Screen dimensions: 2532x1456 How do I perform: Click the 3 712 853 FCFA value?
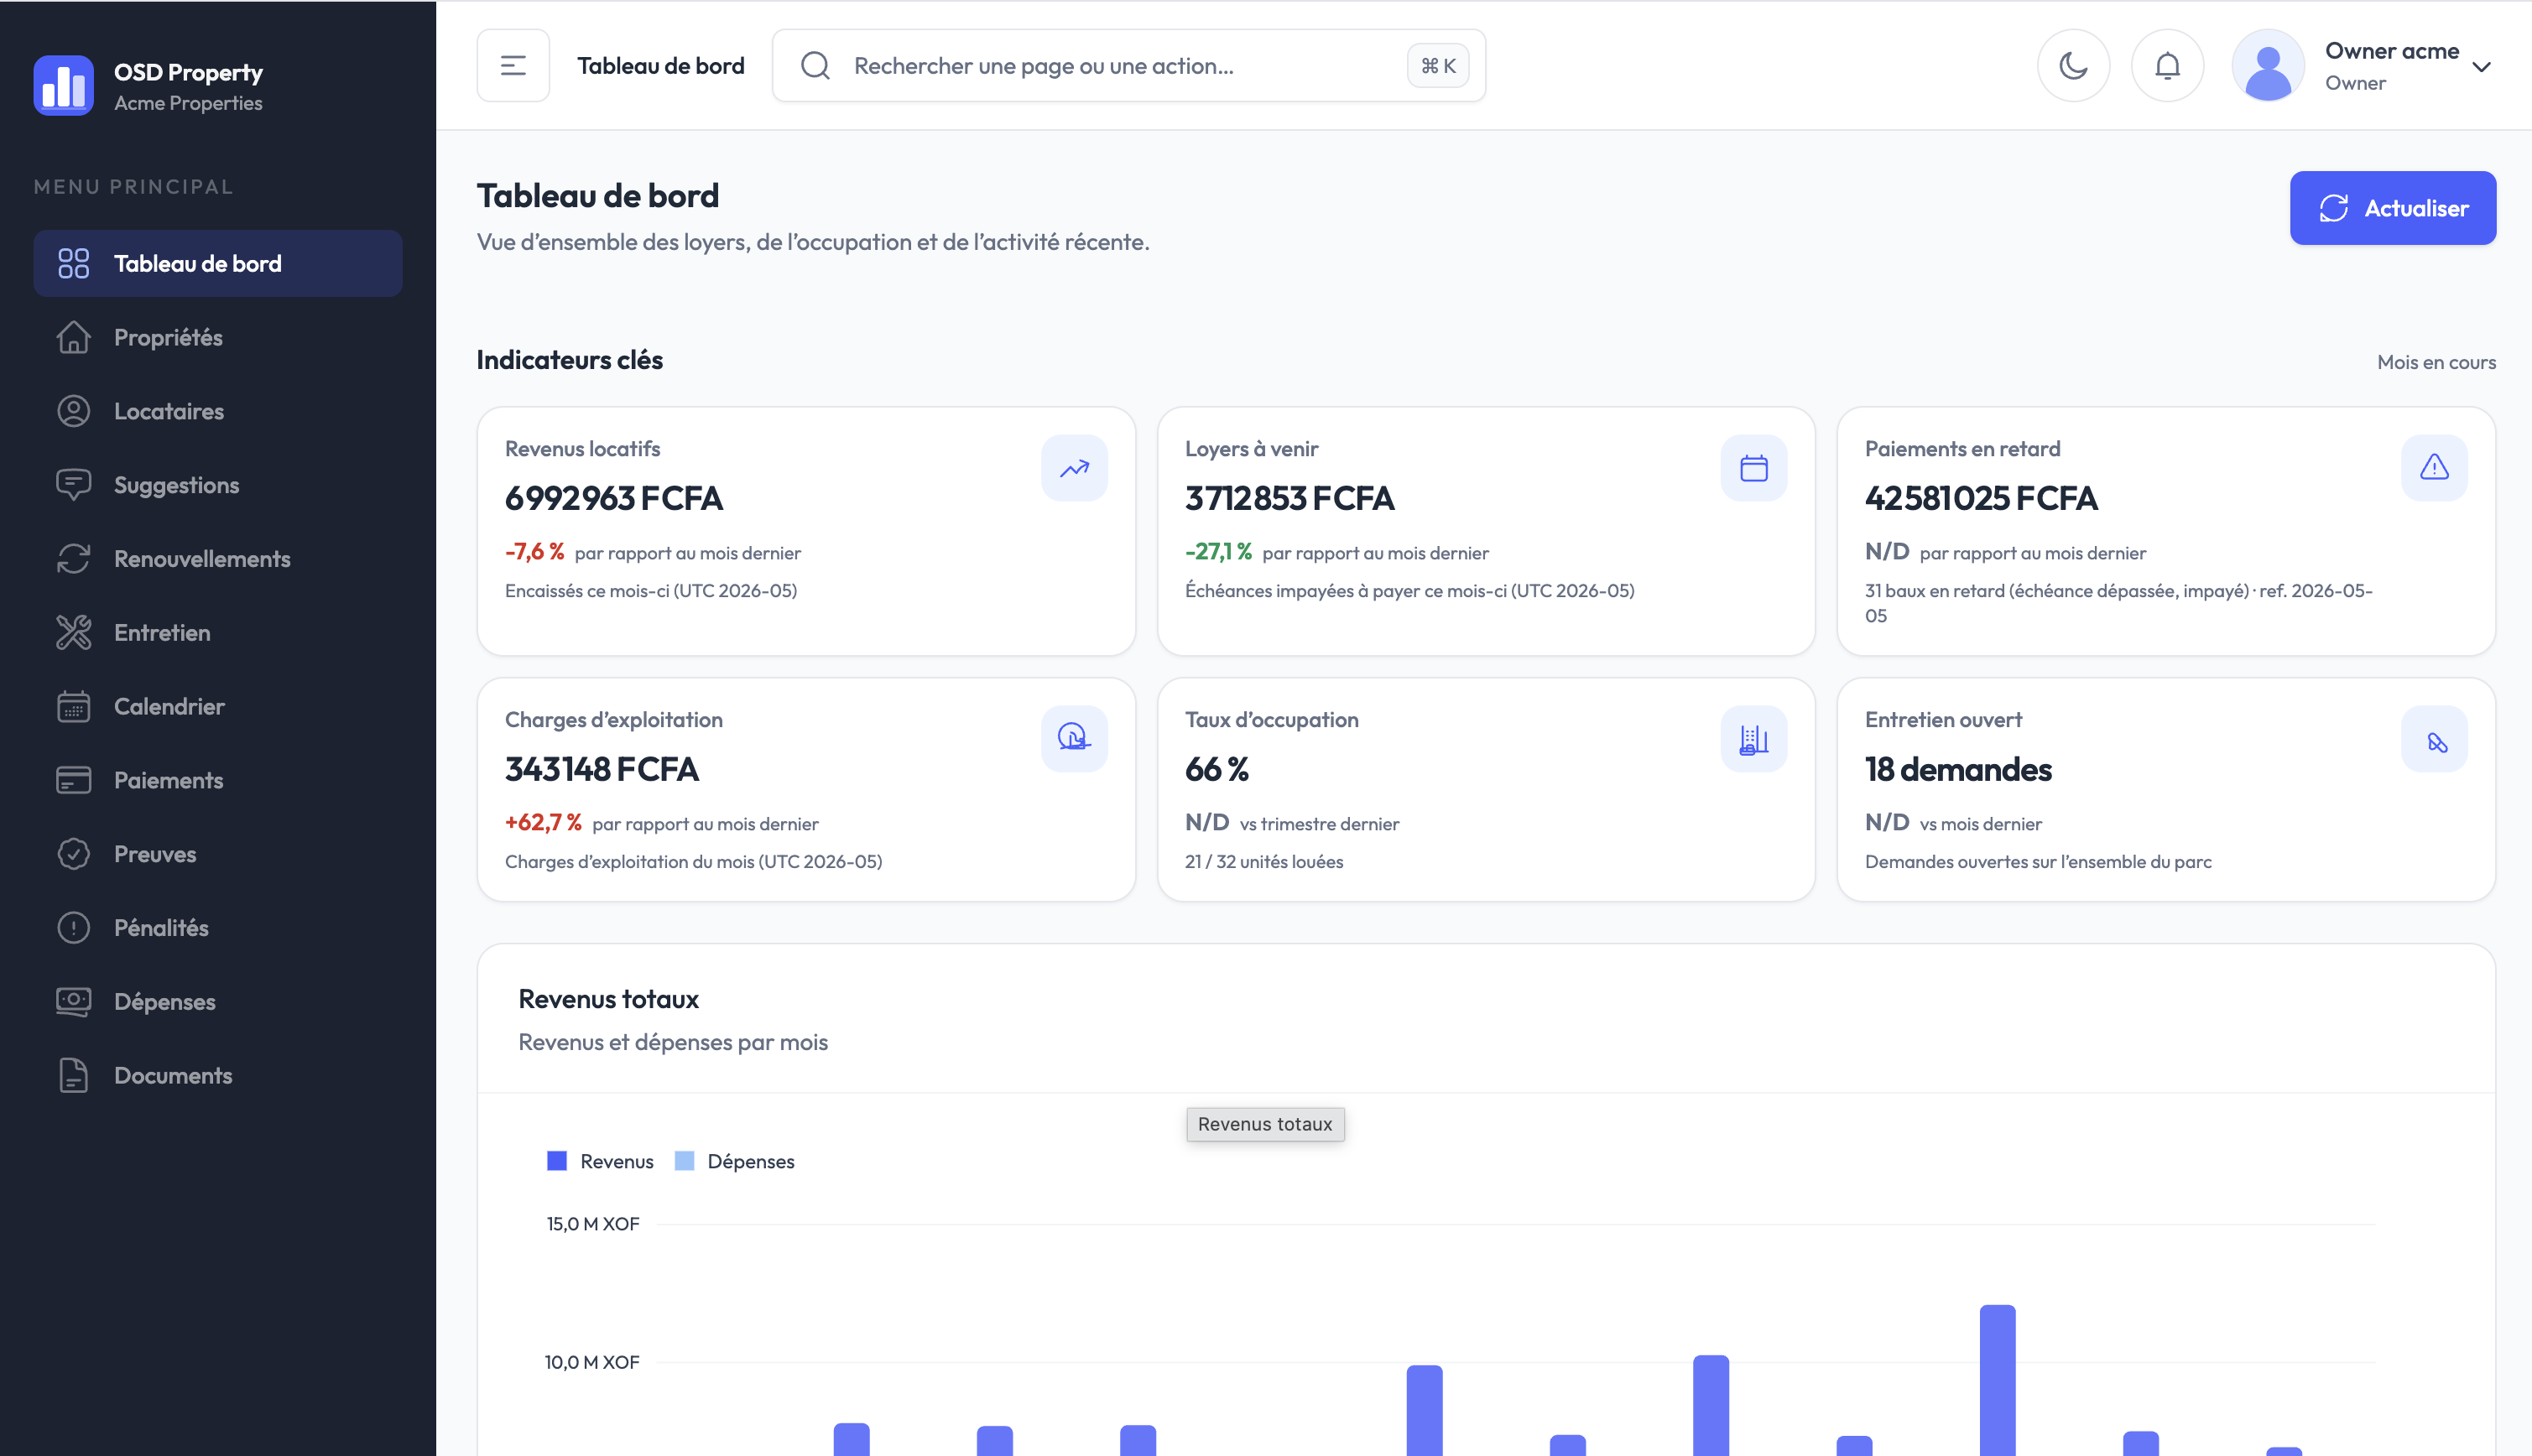pyautogui.click(x=1289, y=498)
